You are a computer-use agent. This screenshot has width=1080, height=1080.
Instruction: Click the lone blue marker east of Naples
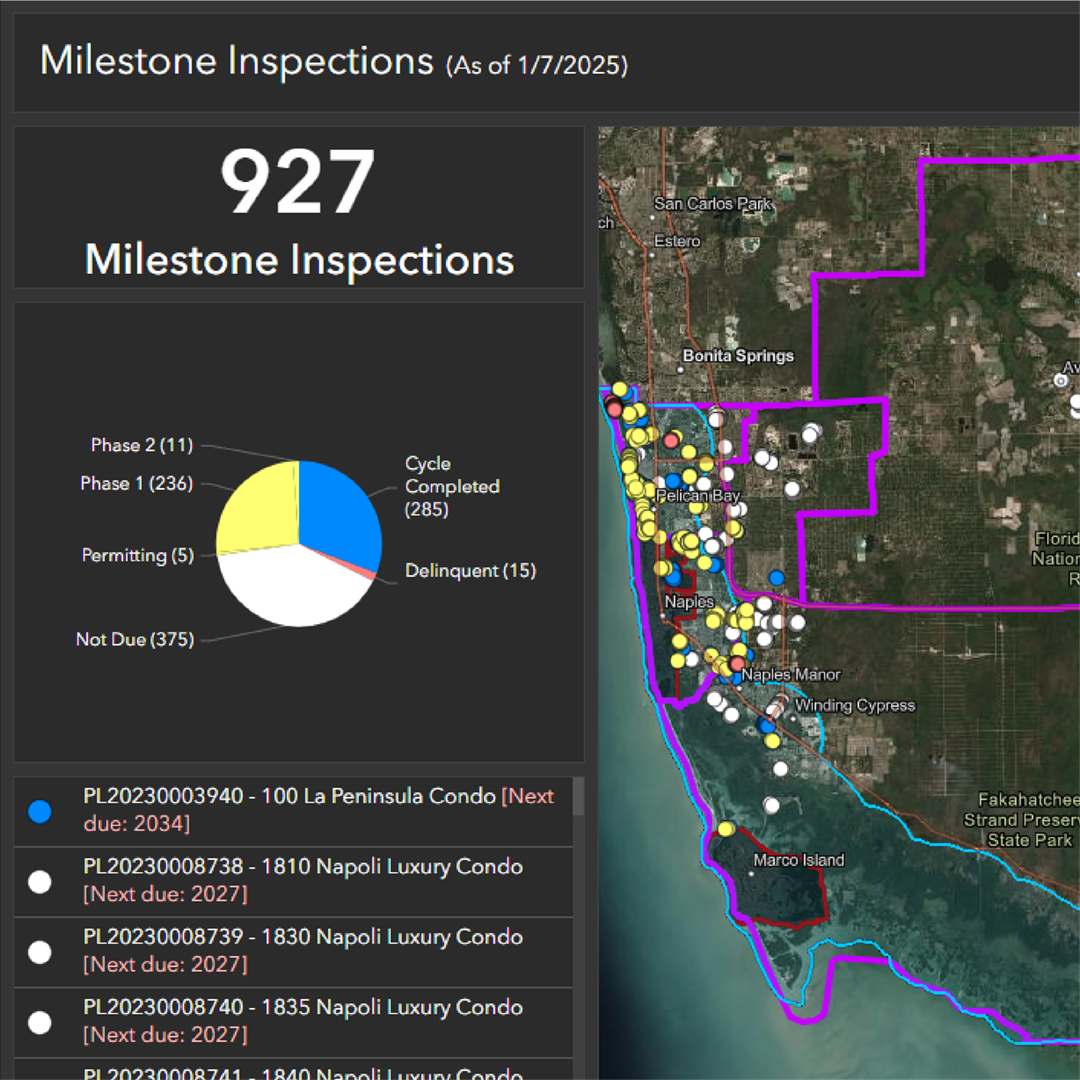click(x=777, y=577)
